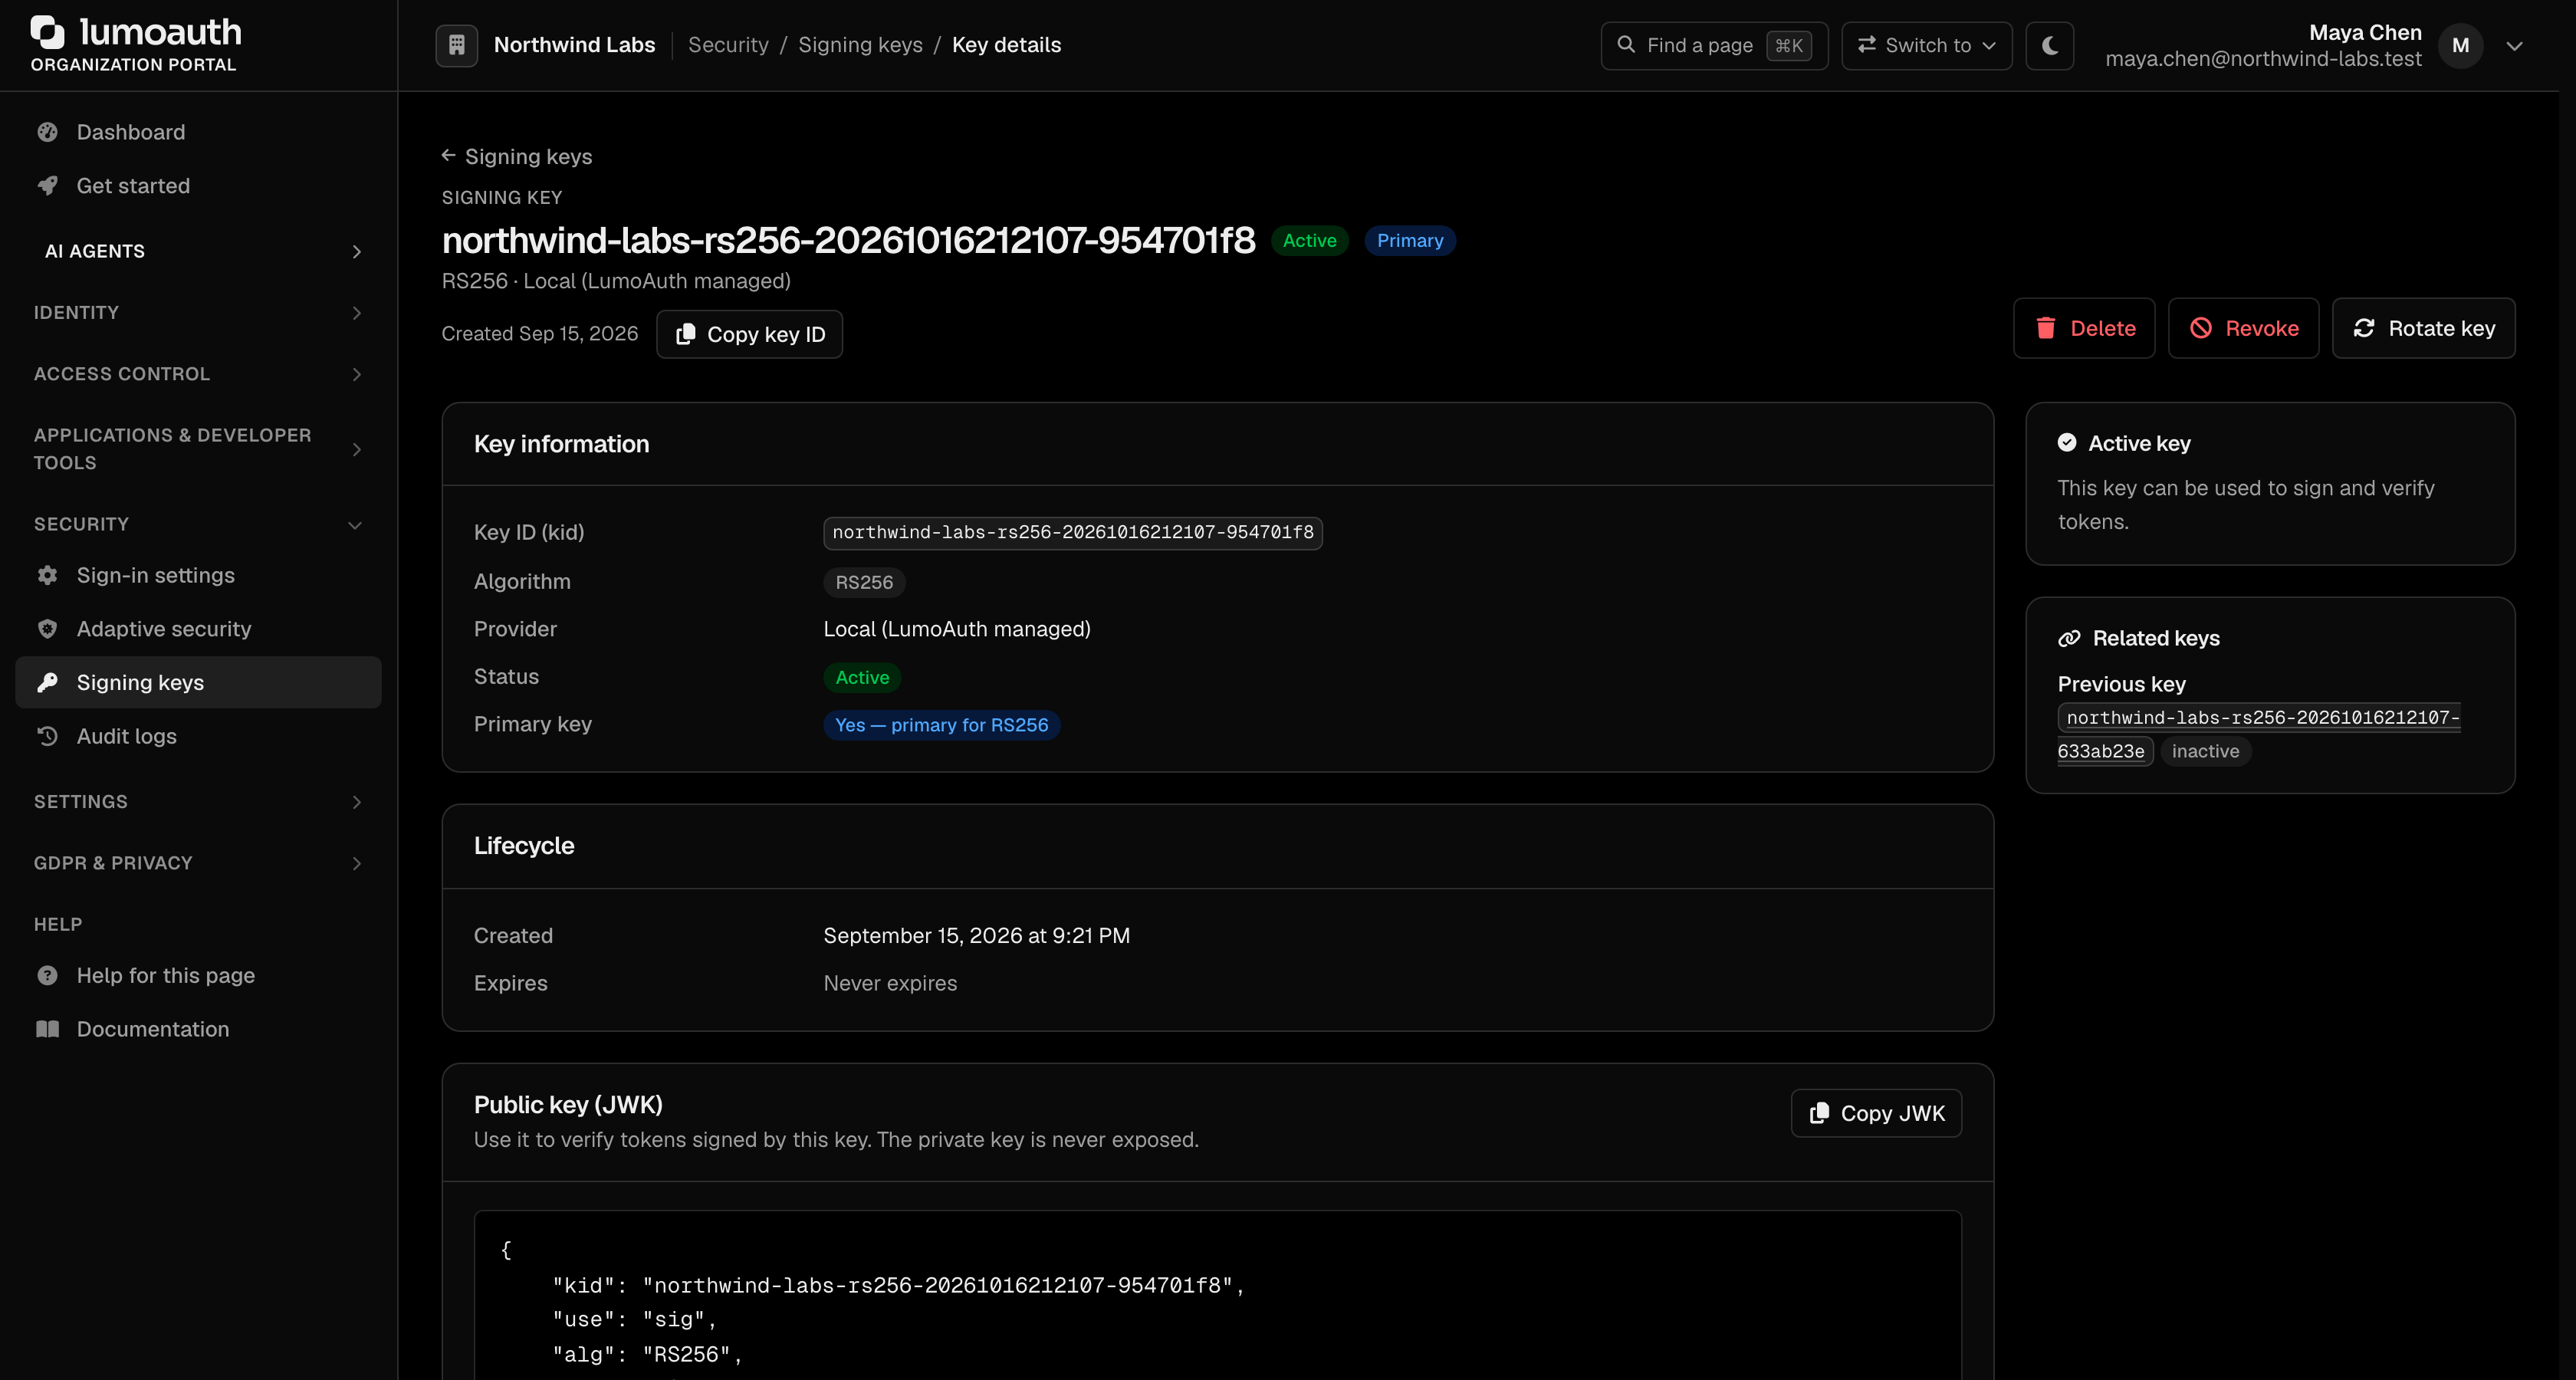This screenshot has height=1380, width=2576.
Task: Click the Active key checkmark icon
Action: click(2067, 443)
